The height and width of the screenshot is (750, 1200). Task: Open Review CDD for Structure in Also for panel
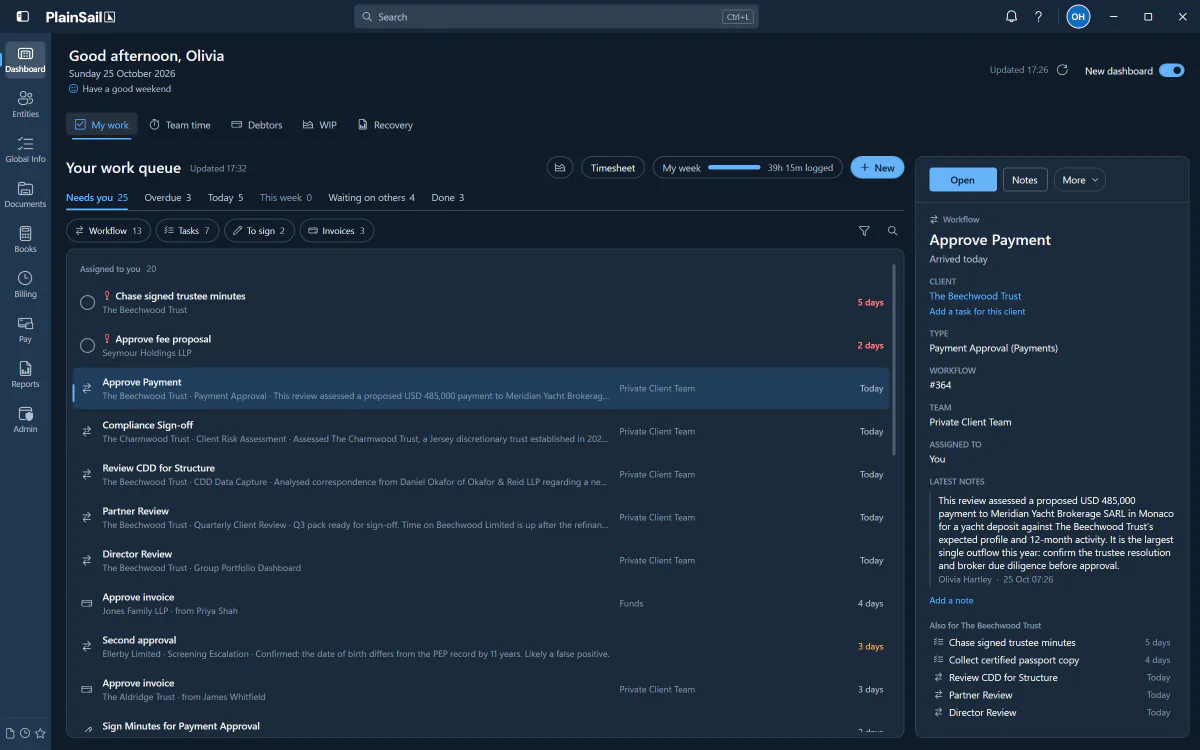click(x=1050, y=678)
